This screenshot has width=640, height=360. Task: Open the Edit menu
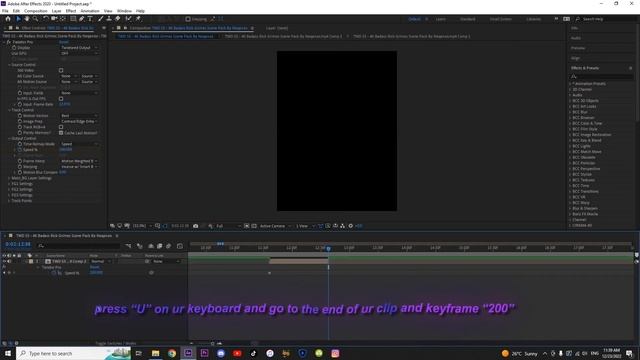click(x=16, y=11)
